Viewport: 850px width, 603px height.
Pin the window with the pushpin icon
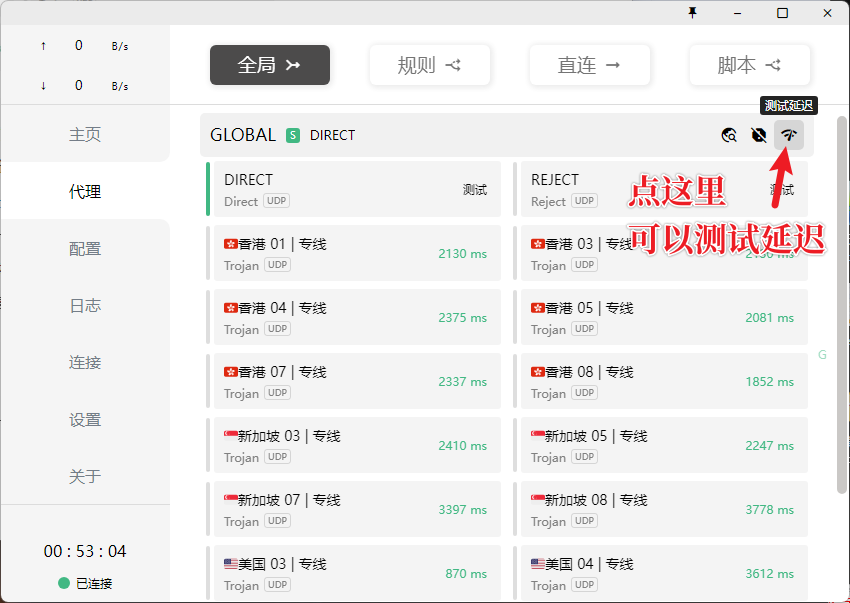pyautogui.click(x=692, y=12)
